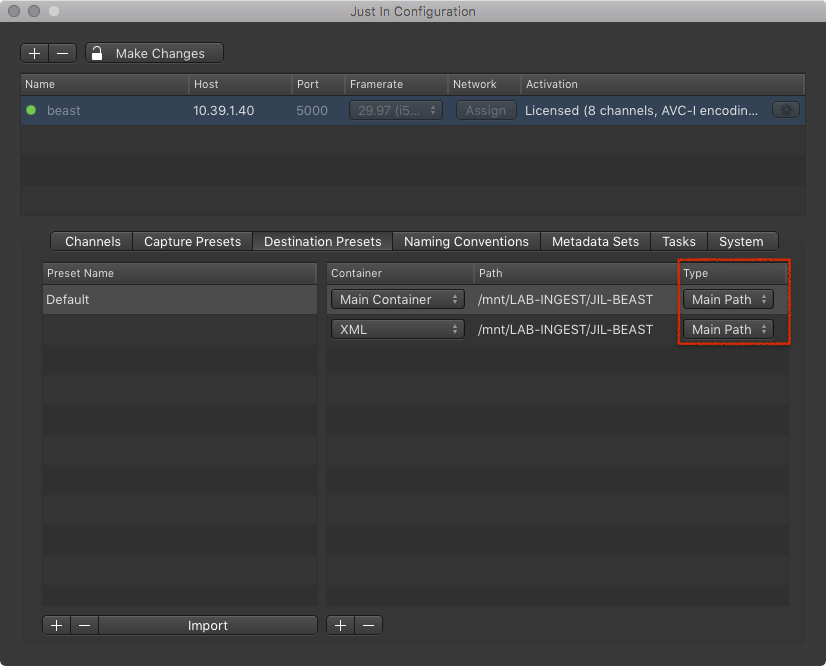The image size is (826, 666).
Task: Click the Import button
Action: [208, 625]
